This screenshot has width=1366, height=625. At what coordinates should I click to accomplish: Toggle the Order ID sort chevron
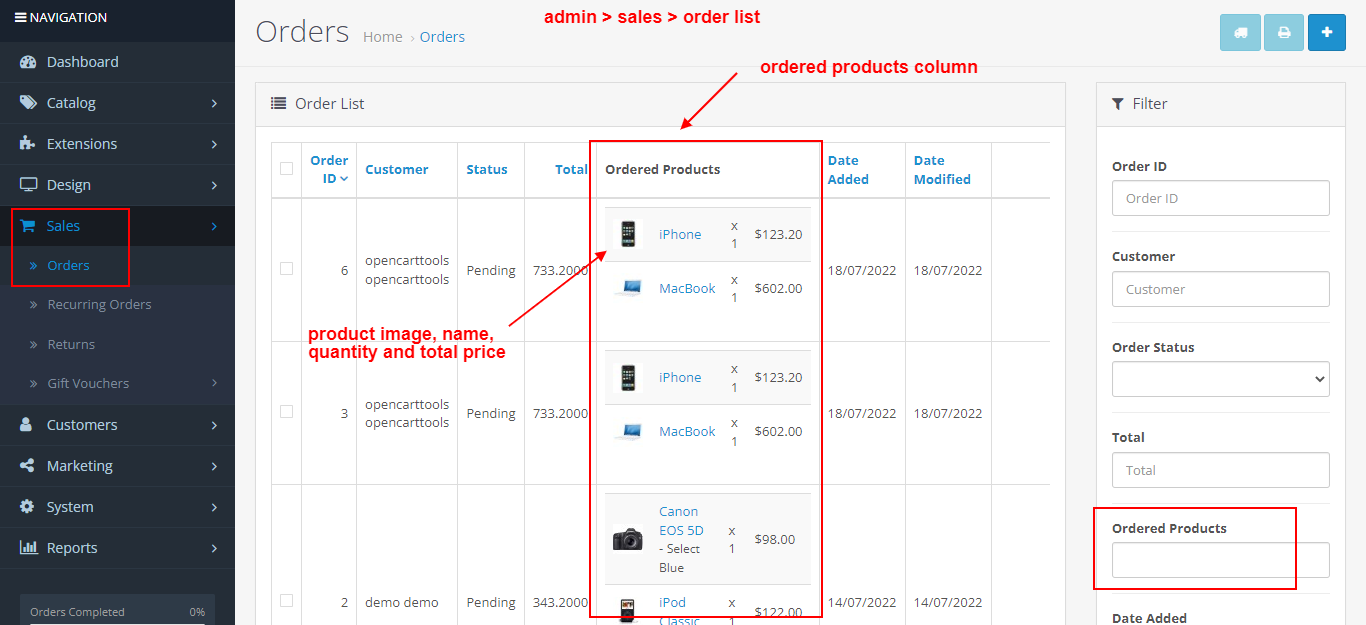click(x=344, y=178)
